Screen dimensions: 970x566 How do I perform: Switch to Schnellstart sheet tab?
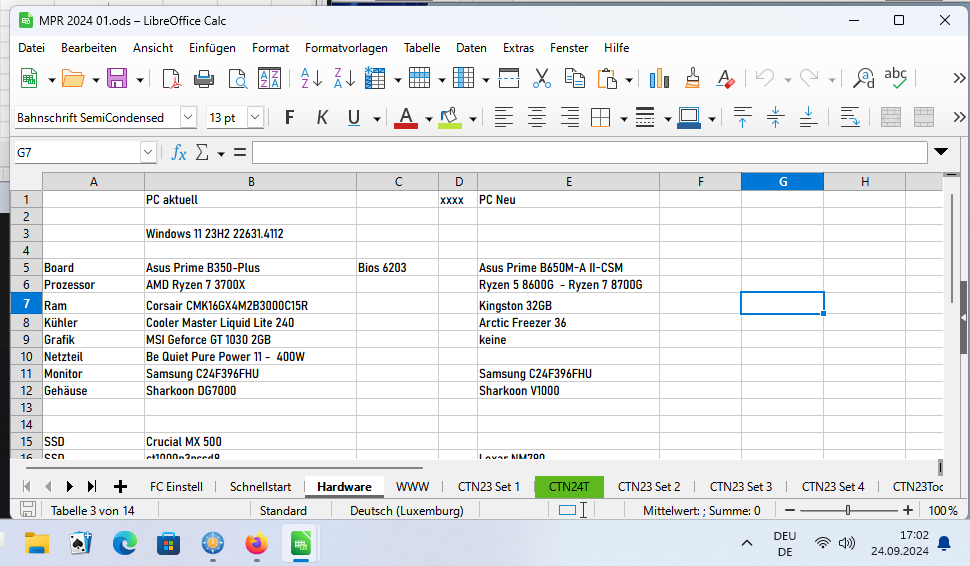pyautogui.click(x=260, y=487)
